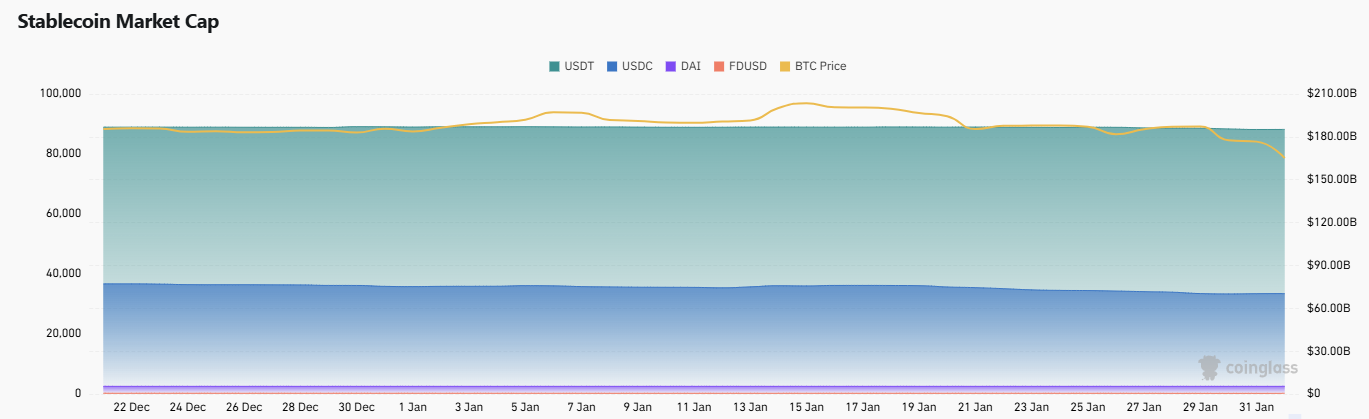Click the Stablecoin Market Cap title
The height and width of the screenshot is (419, 1369).
[118, 22]
